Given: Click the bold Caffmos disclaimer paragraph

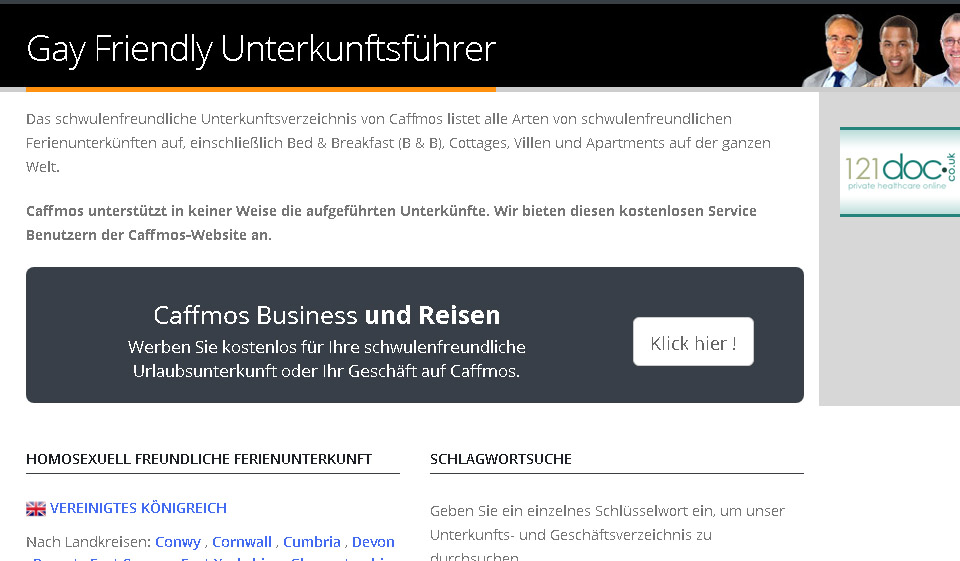Looking at the screenshot, I should point(390,223).
